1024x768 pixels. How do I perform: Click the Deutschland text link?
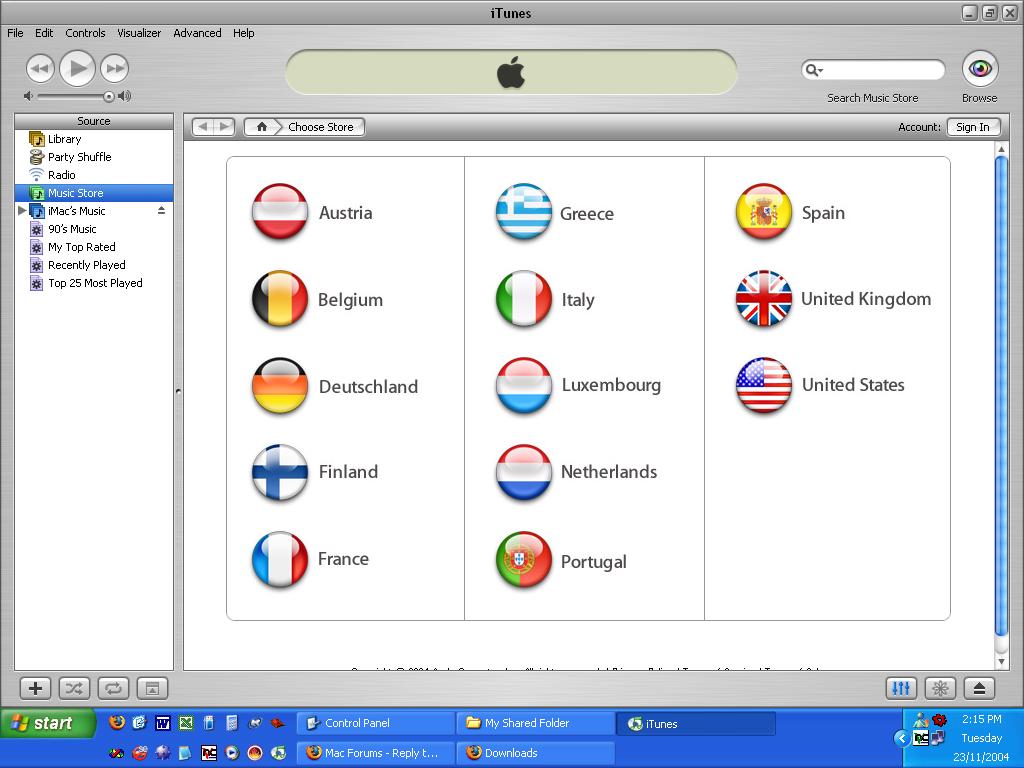[x=368, y=387]
